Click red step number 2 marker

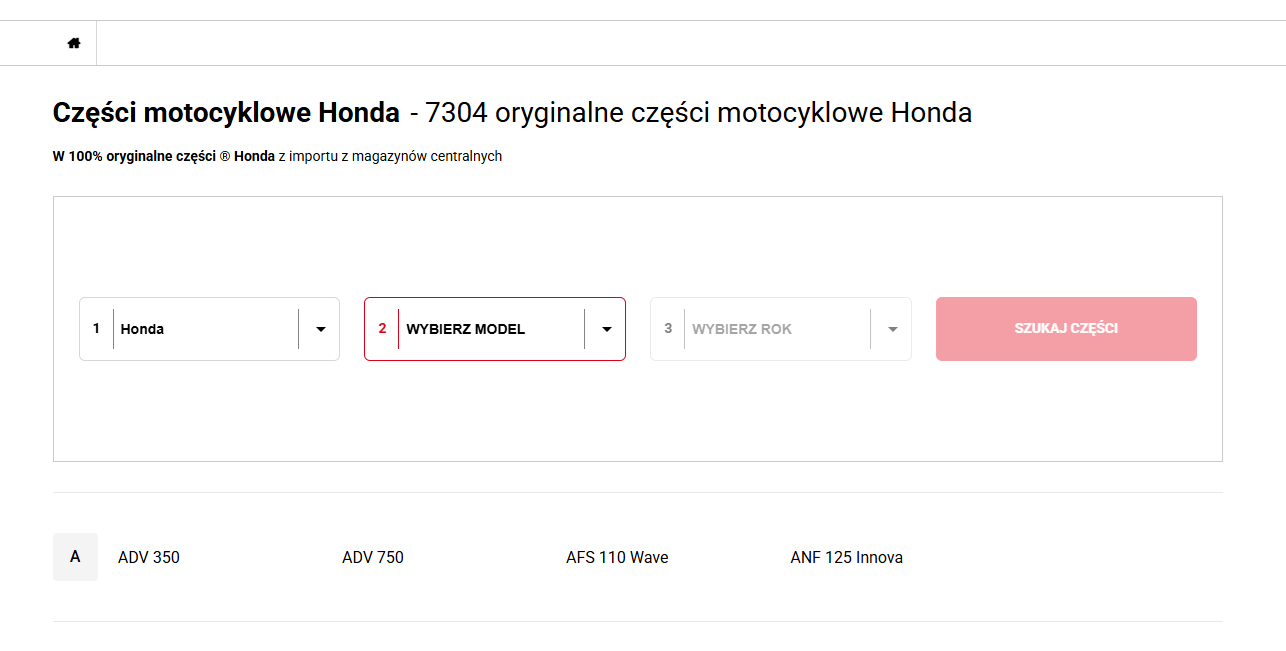point(382,328)
